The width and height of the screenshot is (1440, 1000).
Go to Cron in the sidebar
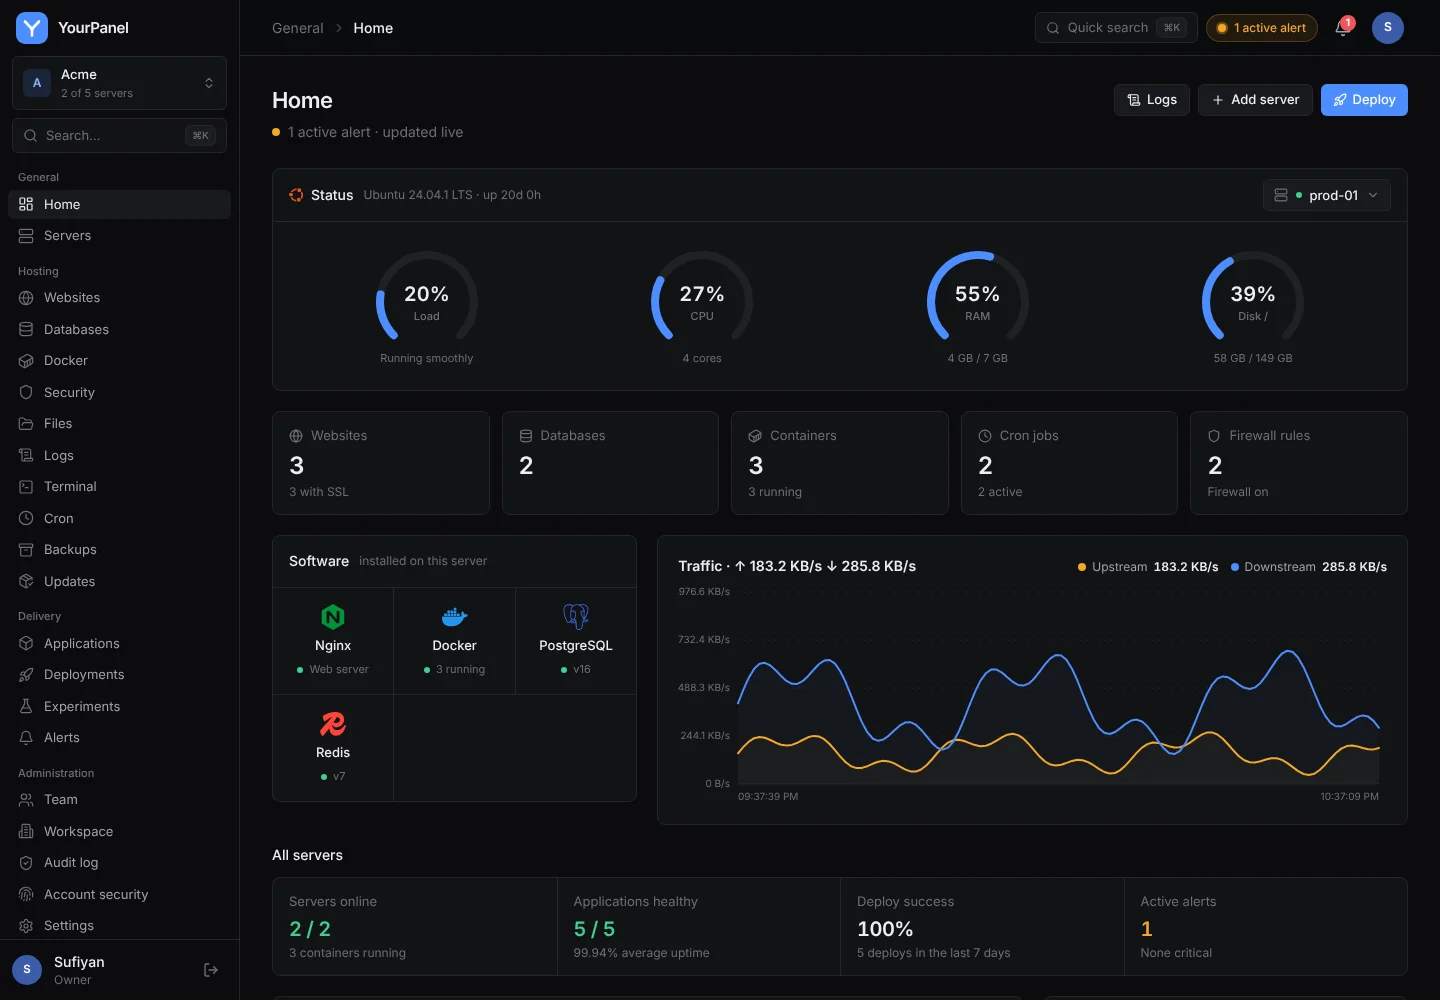point(119,519)
